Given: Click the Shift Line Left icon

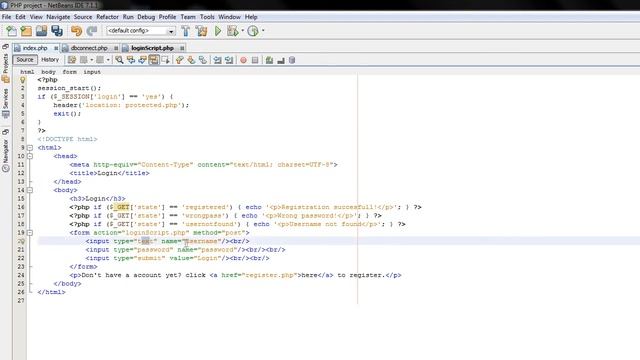Looking at the screenshot, I should point(218,60).
